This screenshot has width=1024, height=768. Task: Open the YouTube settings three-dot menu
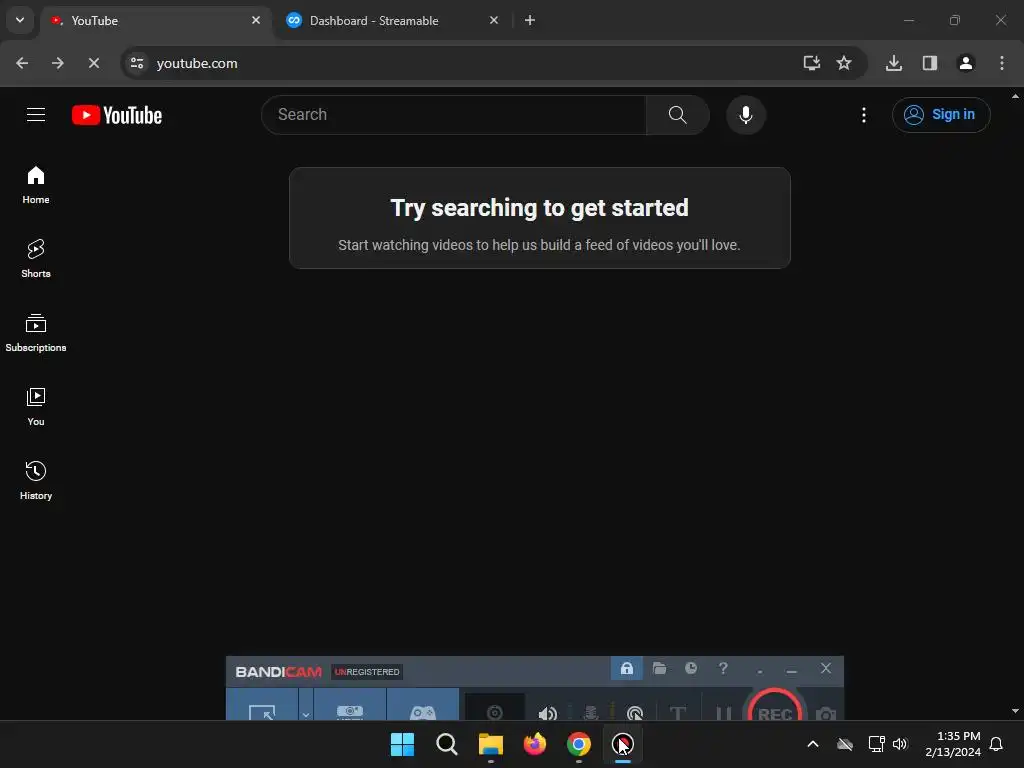[x=863, y=115]
